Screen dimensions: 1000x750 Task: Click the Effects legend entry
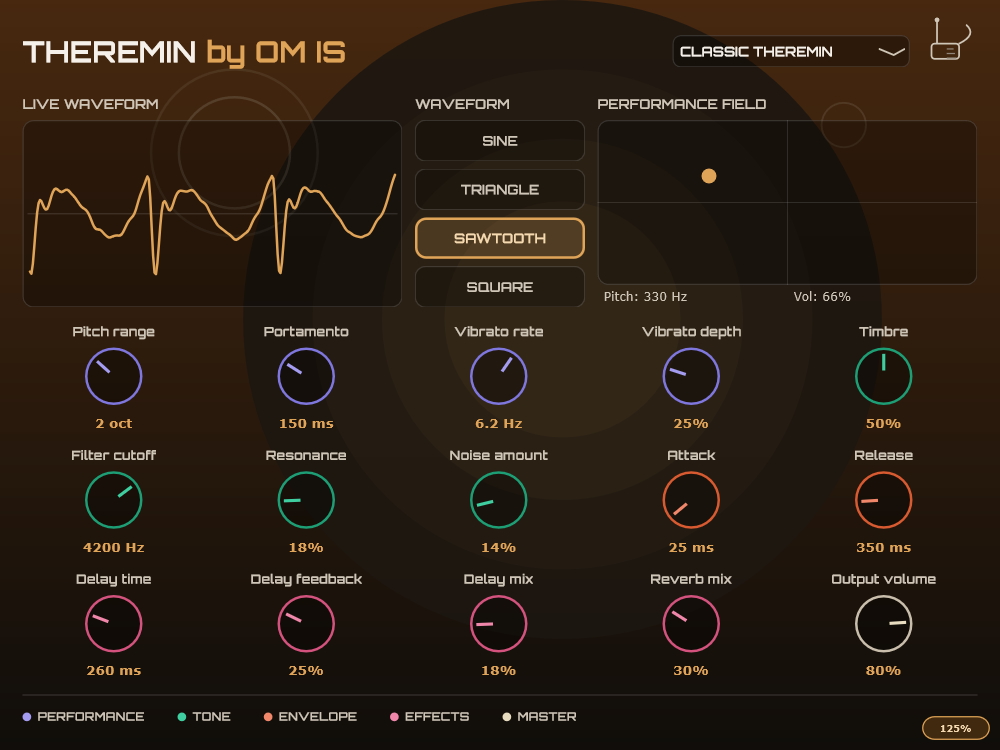[x=430, y=717]
